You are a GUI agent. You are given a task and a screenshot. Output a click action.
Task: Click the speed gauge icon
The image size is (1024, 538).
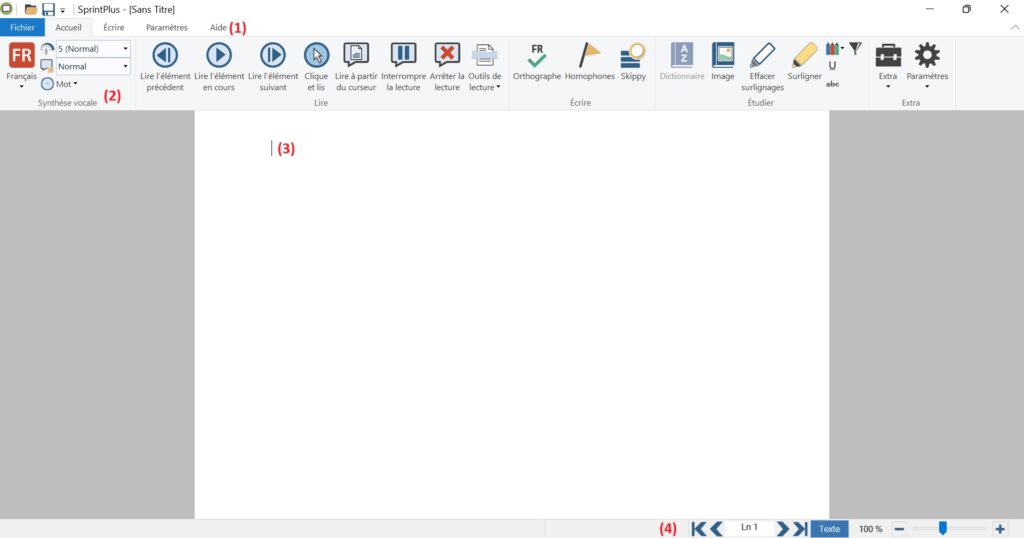click(x=47, y=48)
